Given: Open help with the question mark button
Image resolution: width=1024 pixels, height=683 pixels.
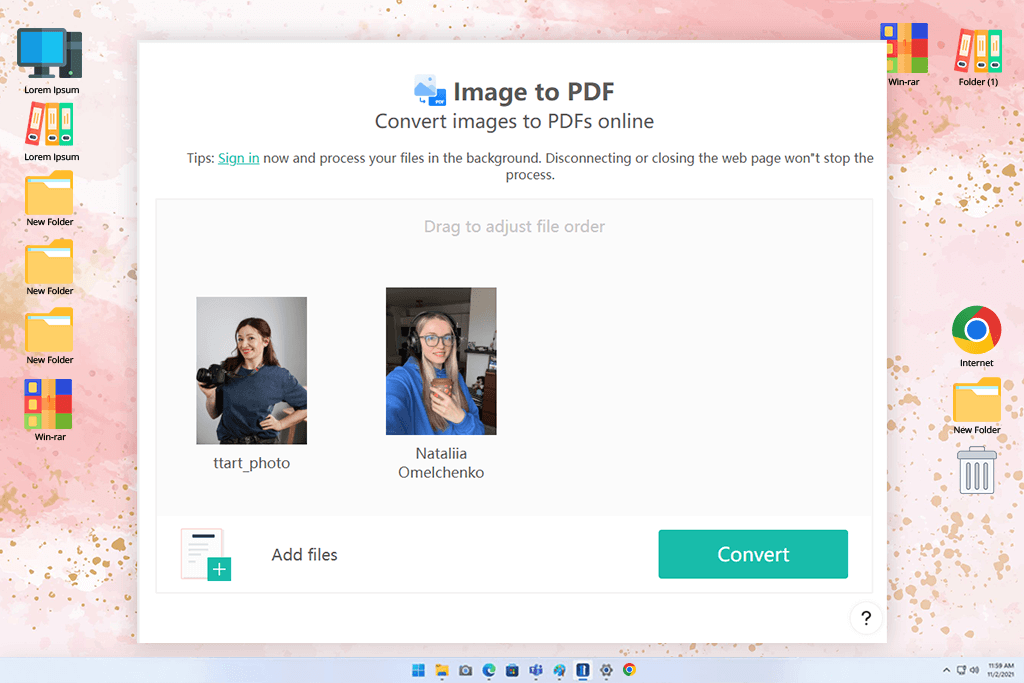Looking at the screenshot, I should 866,618.
